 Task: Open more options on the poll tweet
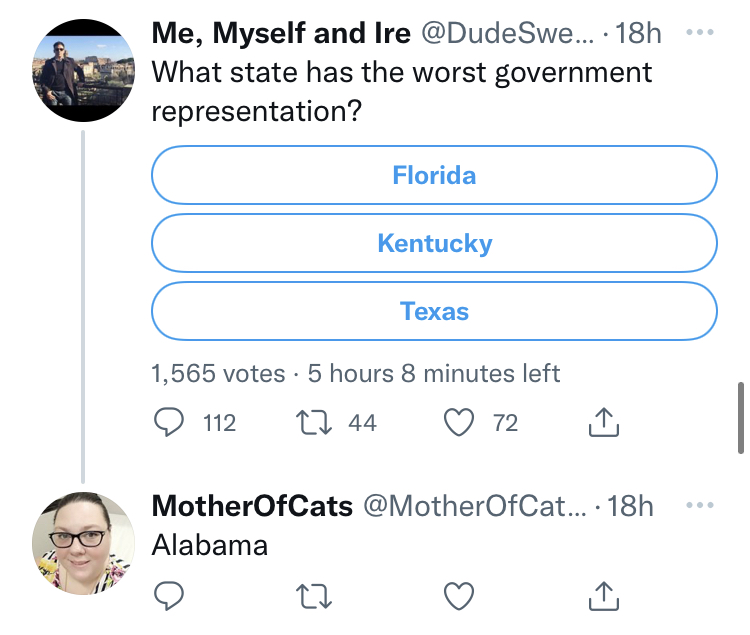pos(700,33)
